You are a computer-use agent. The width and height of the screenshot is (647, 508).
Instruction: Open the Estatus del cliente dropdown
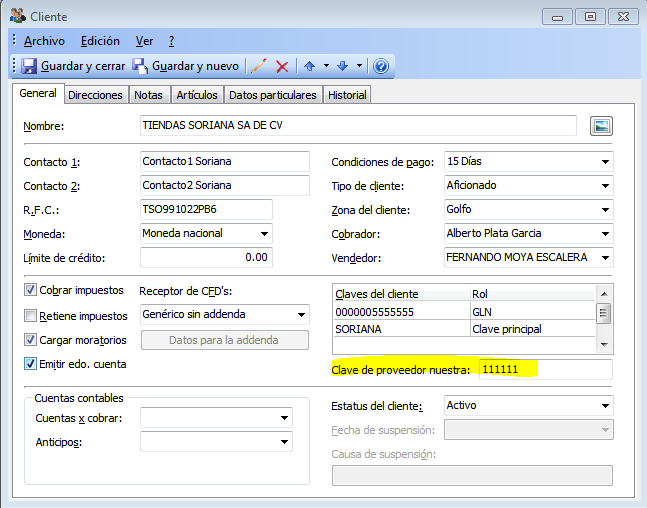pos(605,406)
